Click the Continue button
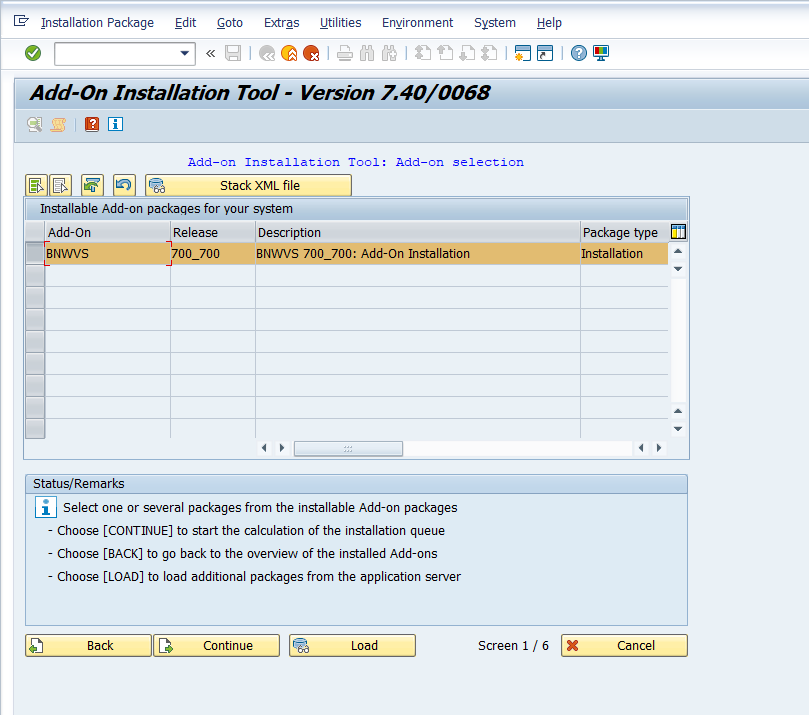Image resolution: width=809 pixels, height=715 pixels. [216, 645]
